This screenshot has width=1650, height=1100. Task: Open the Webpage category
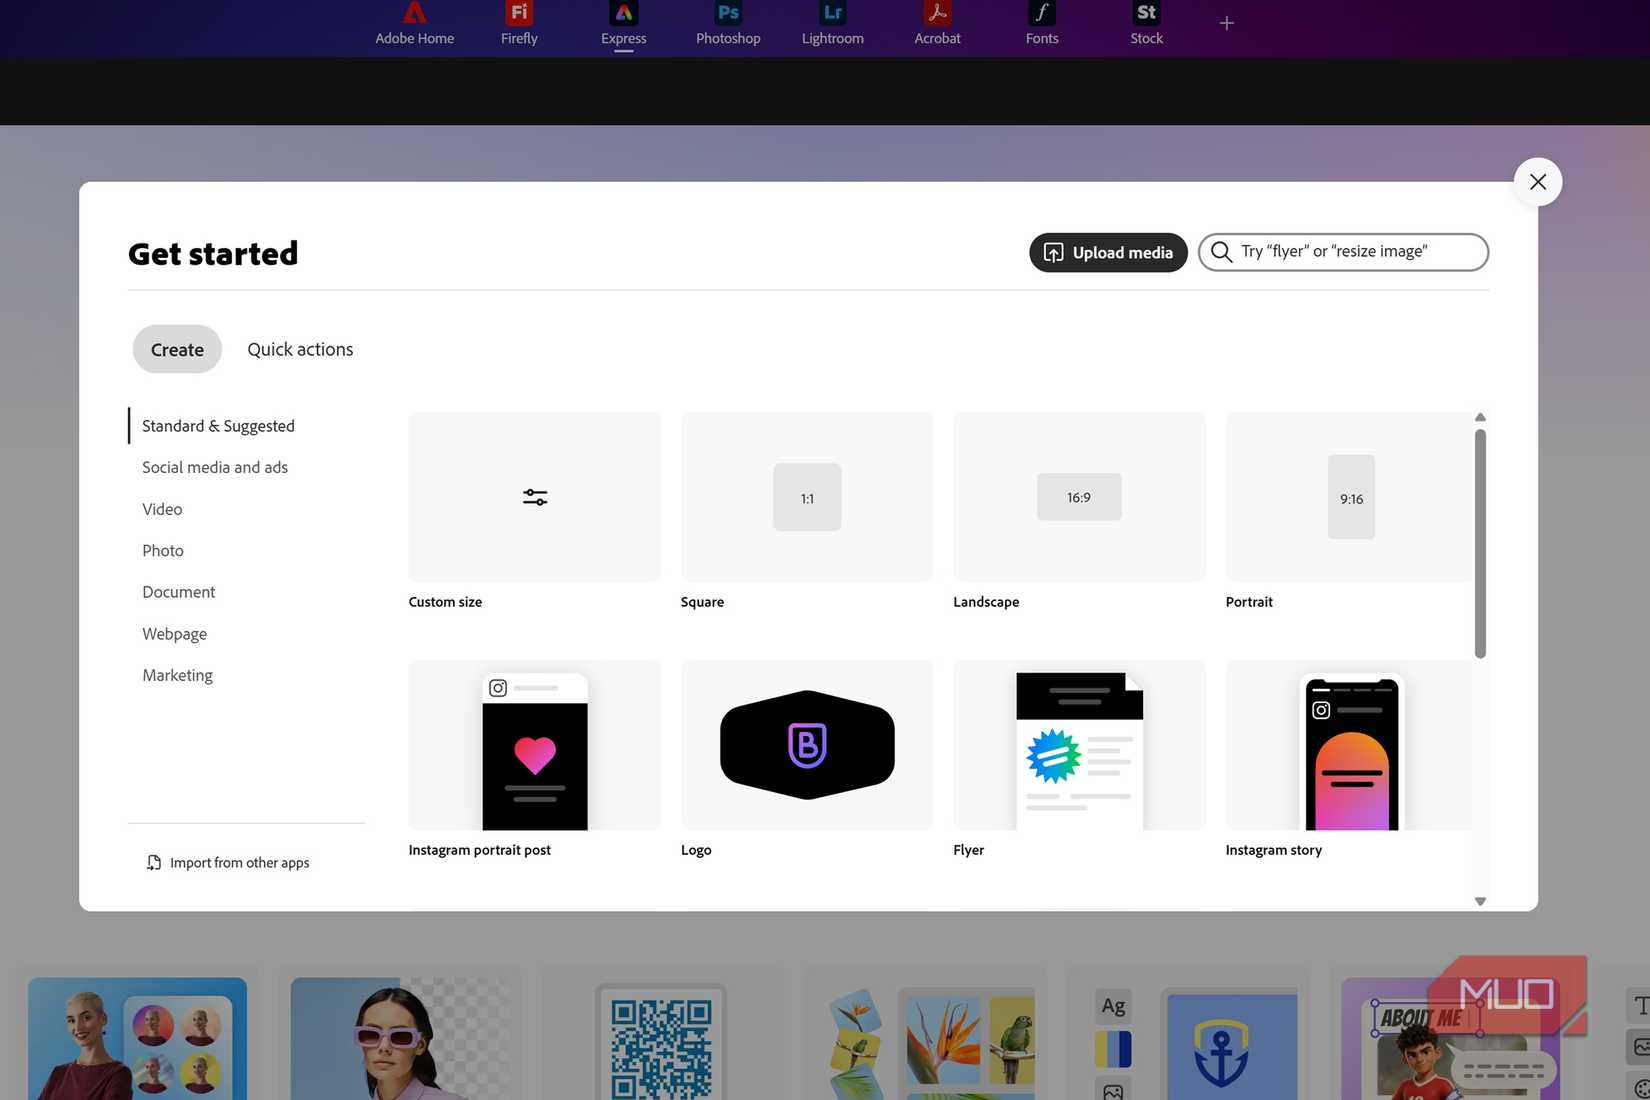click(175, 634)
